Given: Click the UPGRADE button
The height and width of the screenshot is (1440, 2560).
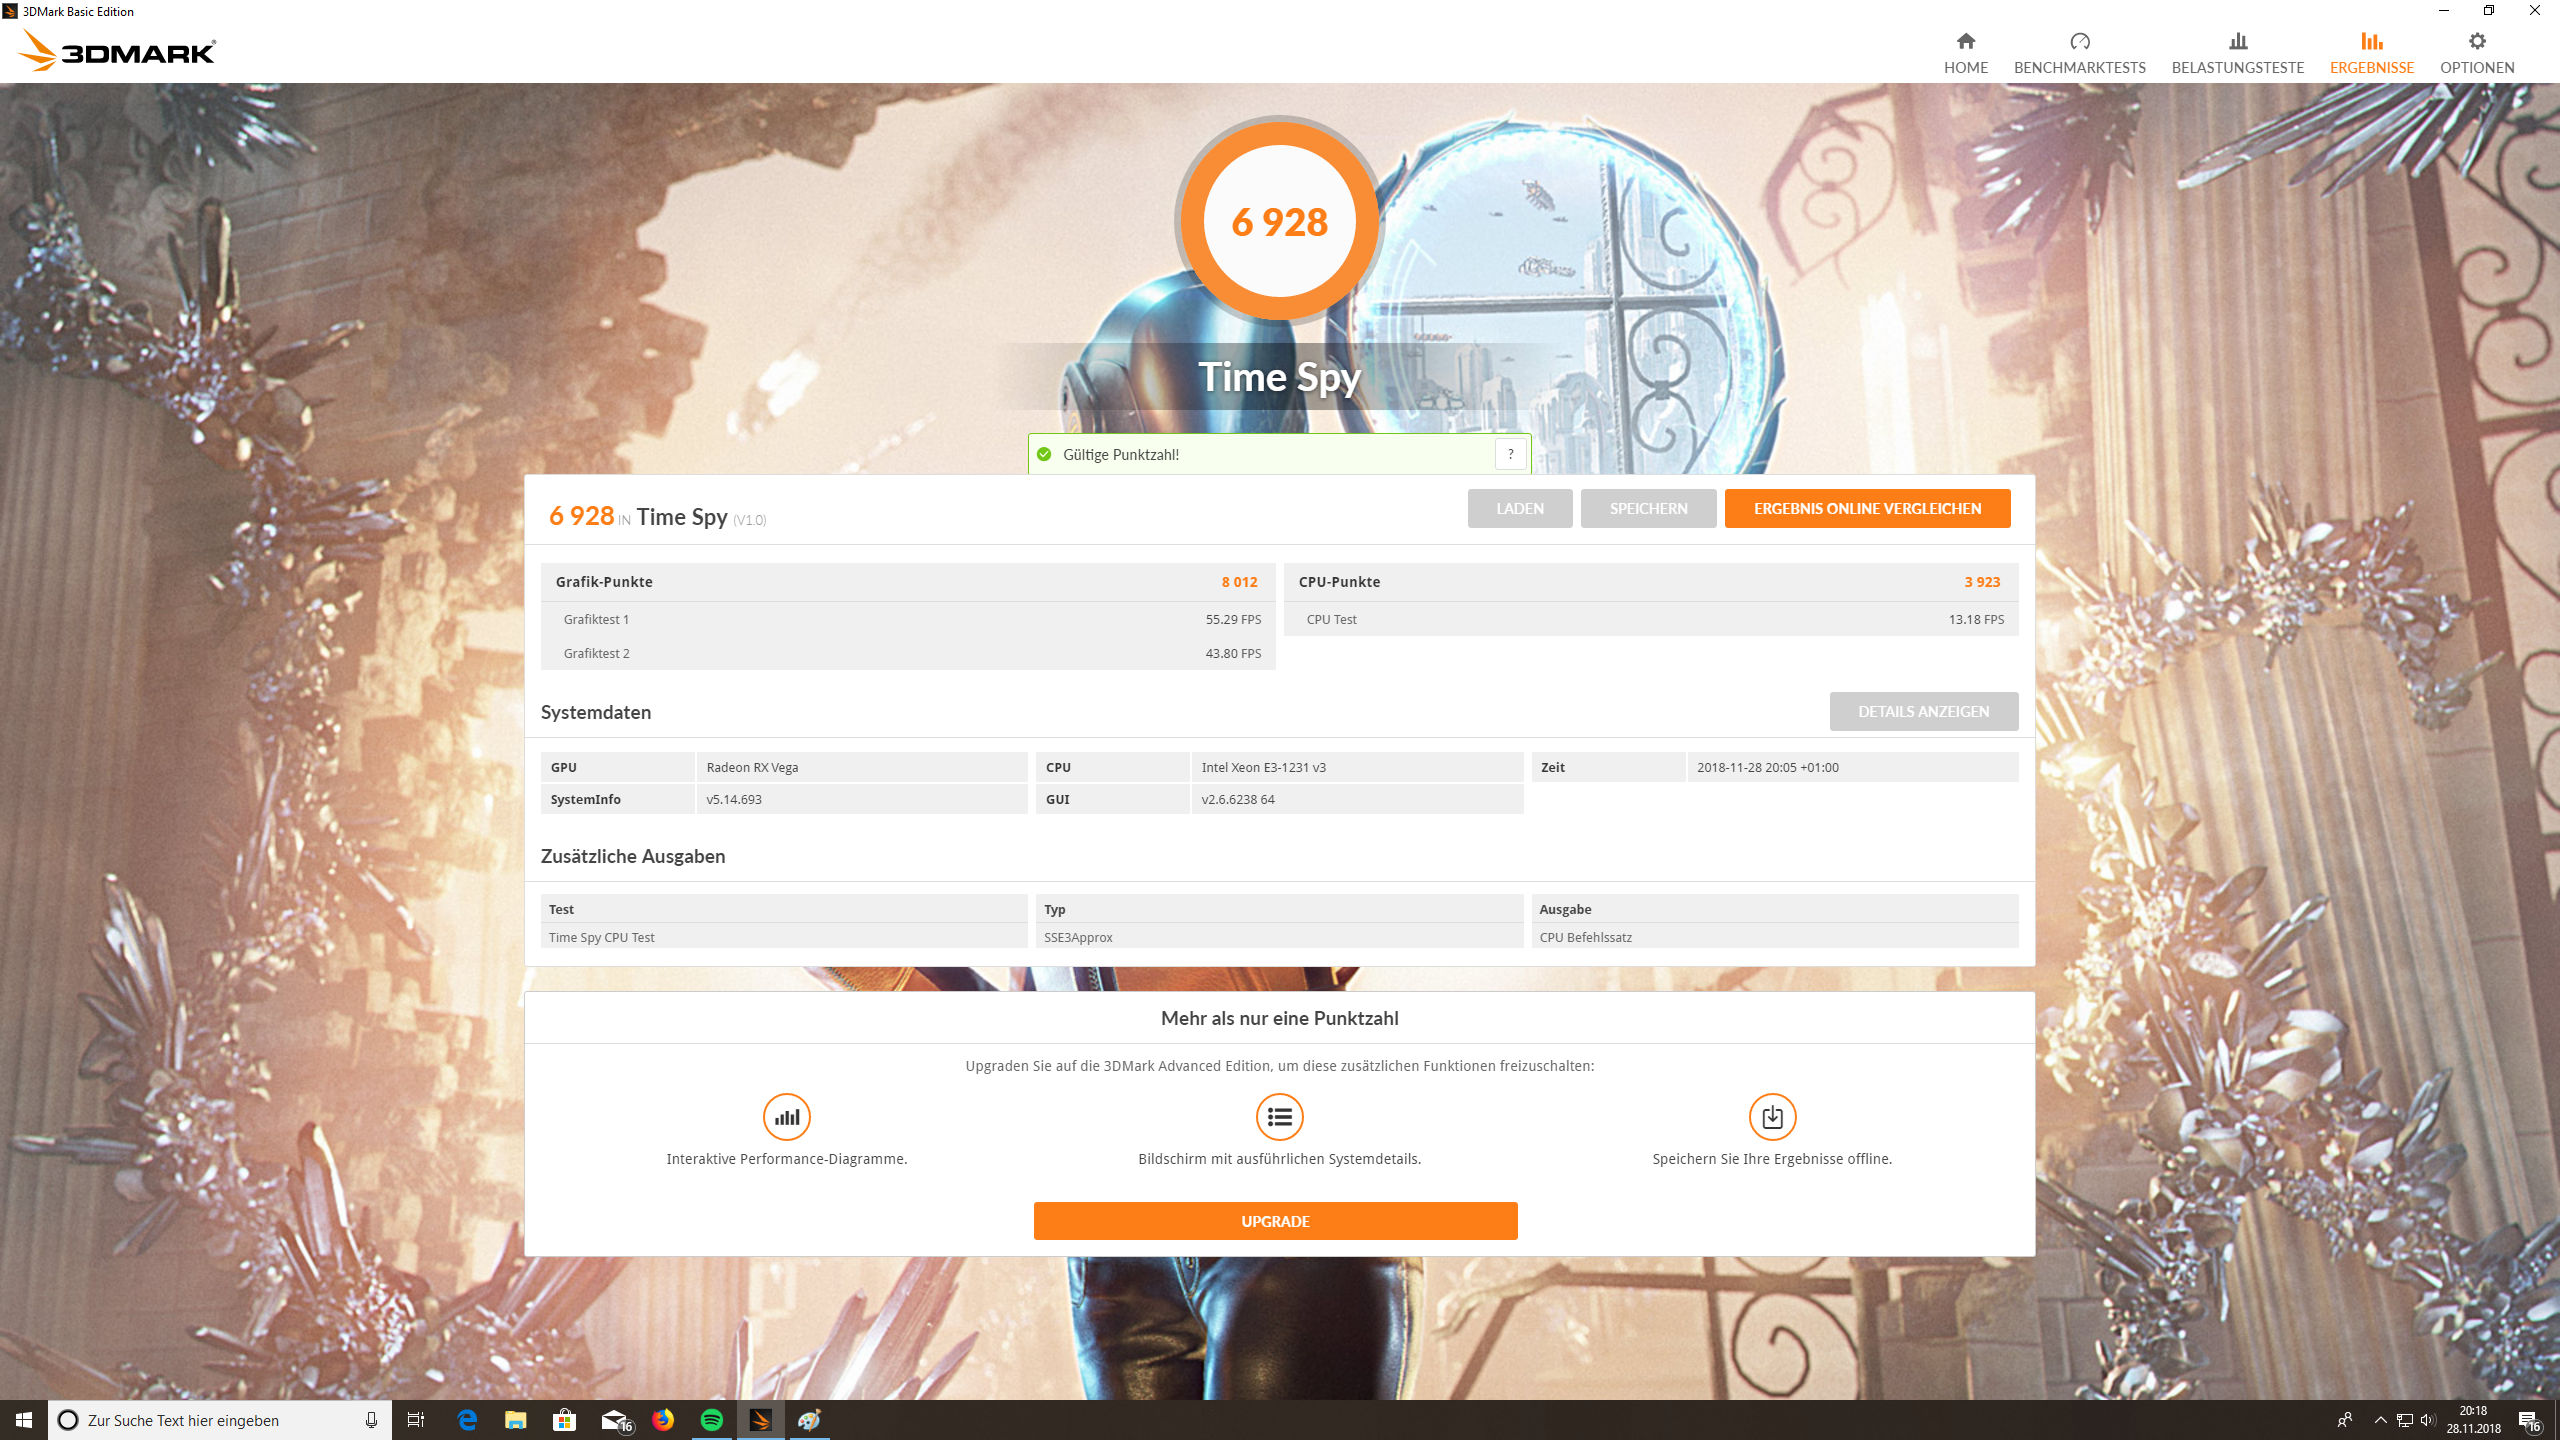Looking at the screenshot, I should (x=1276, y=1220).
